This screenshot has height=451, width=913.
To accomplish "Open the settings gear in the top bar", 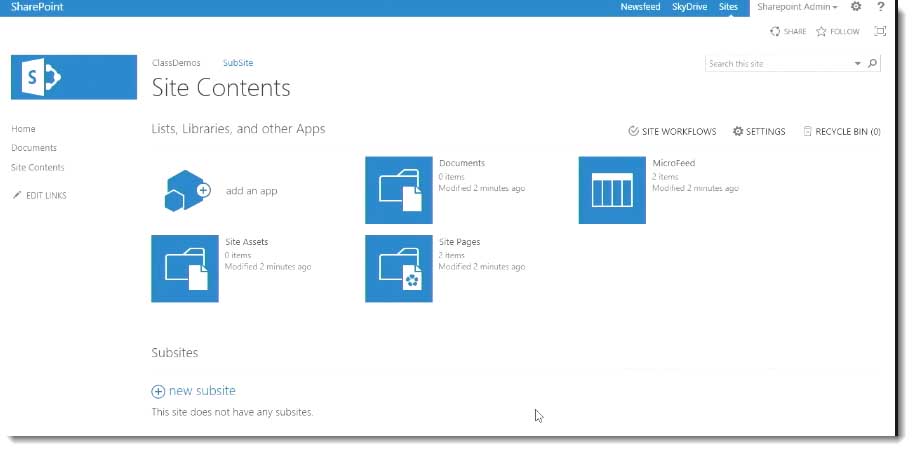I will [x=855, y=7].
